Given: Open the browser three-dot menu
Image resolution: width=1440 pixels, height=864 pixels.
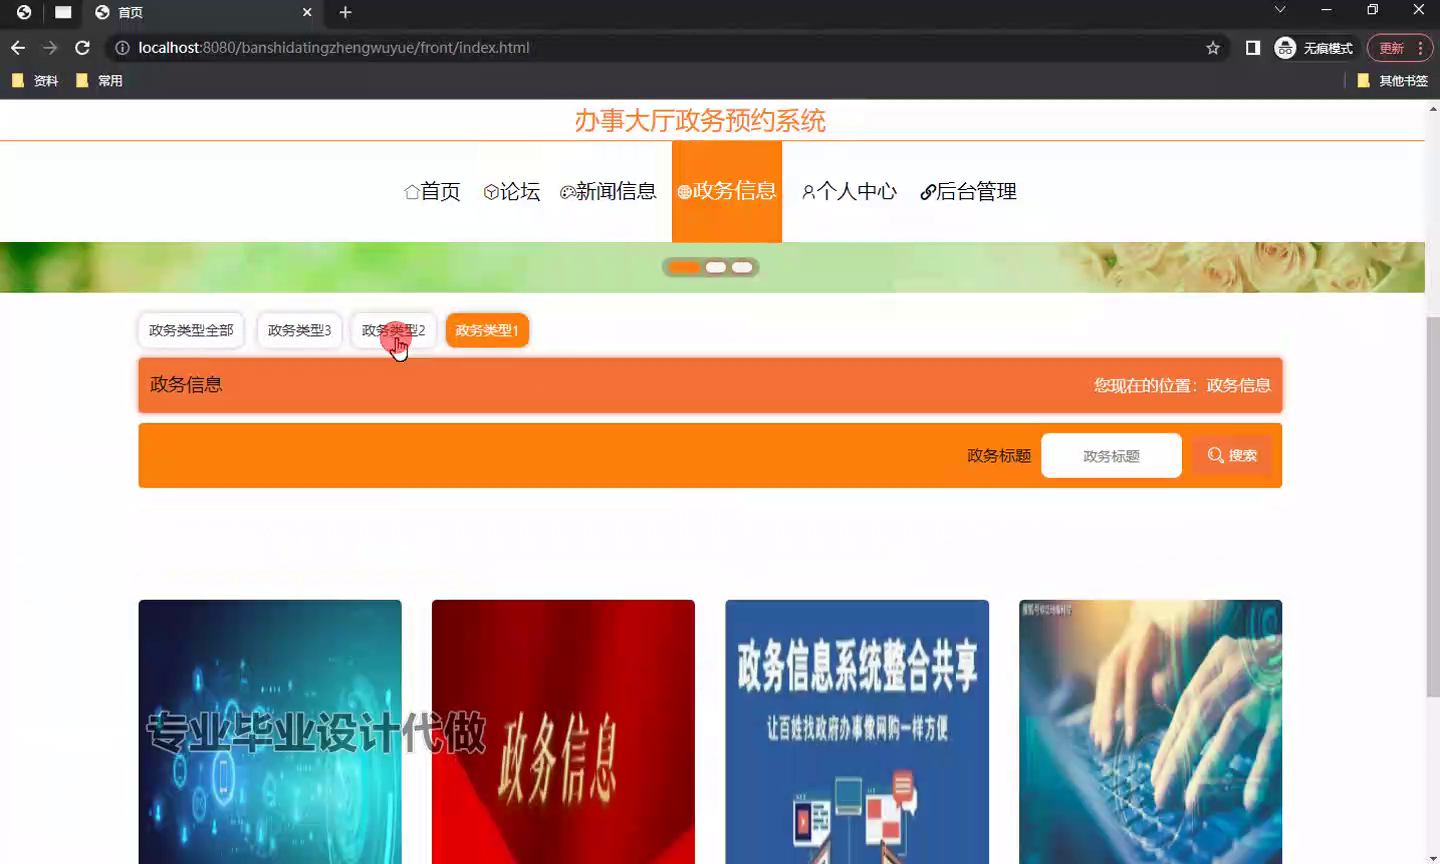Looking at the screenshot, I should pos(1421,47).
